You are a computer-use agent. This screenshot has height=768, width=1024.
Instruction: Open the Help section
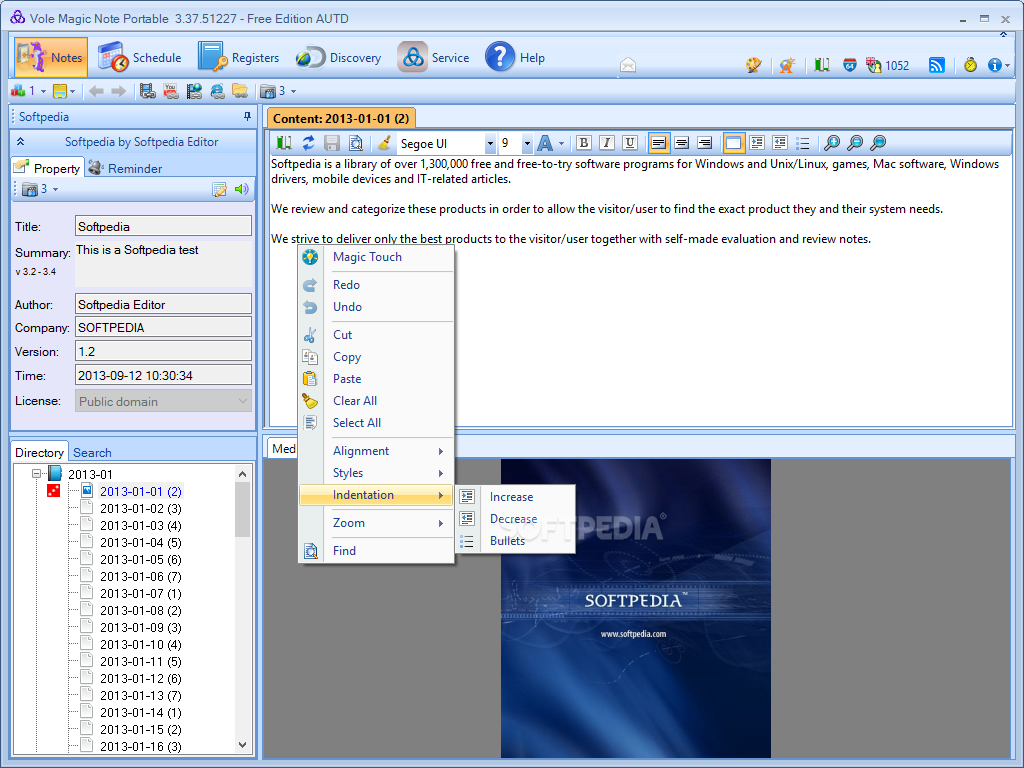[515, 57]
